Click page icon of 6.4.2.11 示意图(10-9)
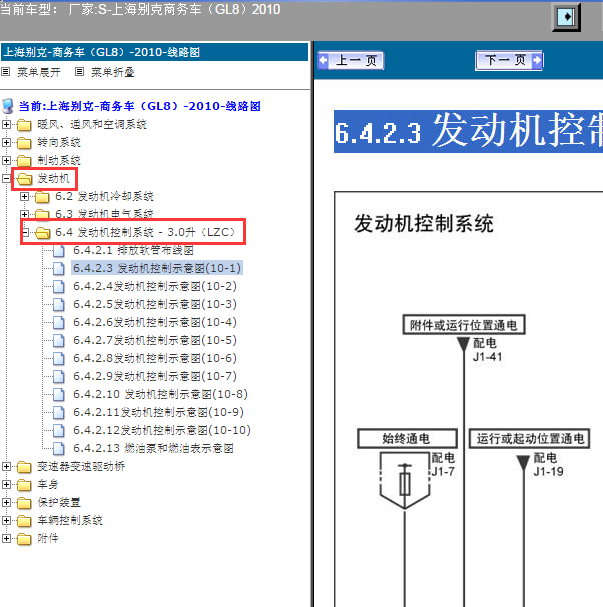The height and width of the screenshot is (607, 603). click(x=58, y=413)
